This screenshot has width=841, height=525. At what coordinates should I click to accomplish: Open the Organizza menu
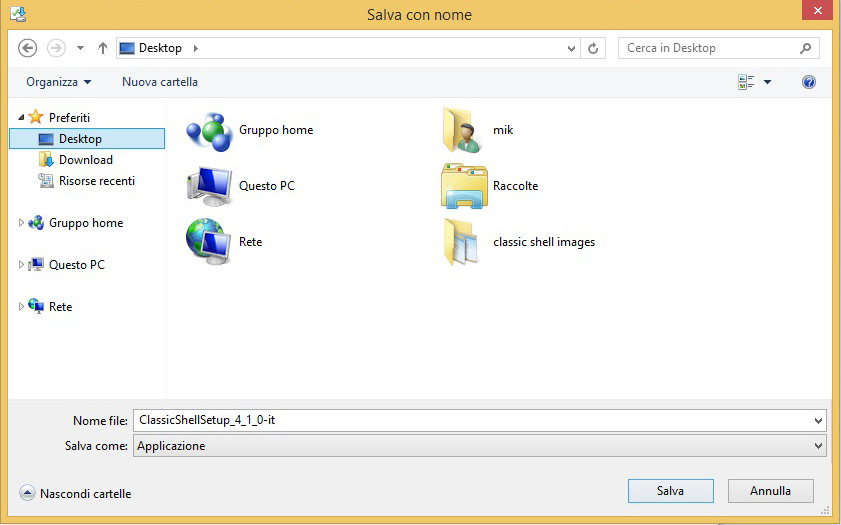pyautogui.click(x=58, y=82)
